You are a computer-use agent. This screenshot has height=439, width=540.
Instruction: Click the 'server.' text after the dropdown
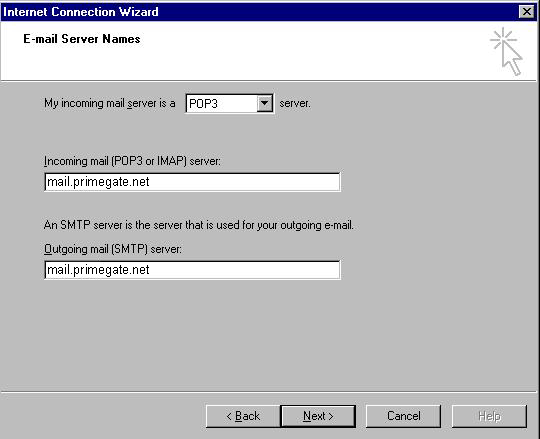pos(295,103)
